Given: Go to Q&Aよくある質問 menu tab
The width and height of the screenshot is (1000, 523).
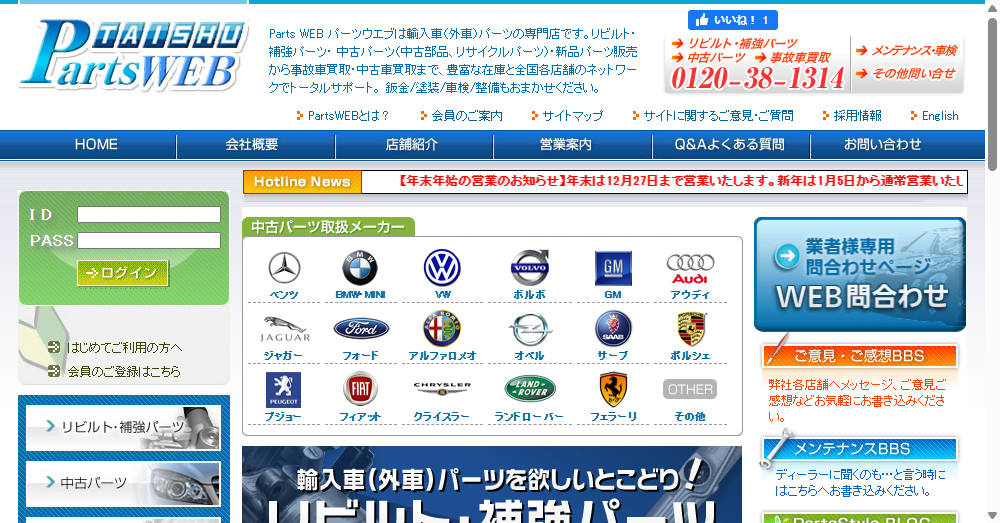Looking at the screenshot, I should (729, 145).
